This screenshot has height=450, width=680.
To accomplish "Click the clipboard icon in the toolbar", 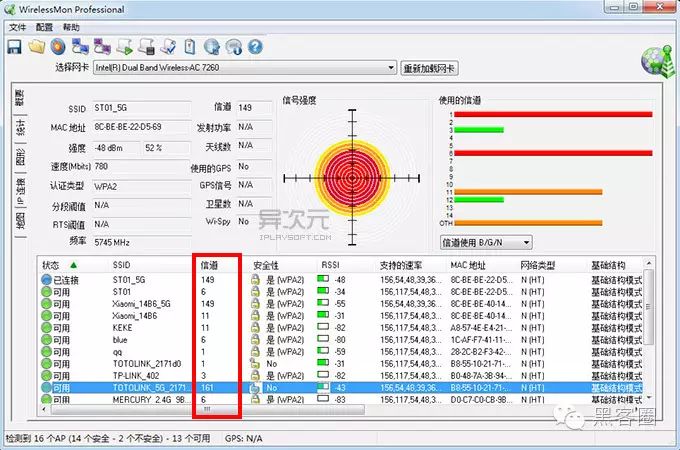I will 190,47.
